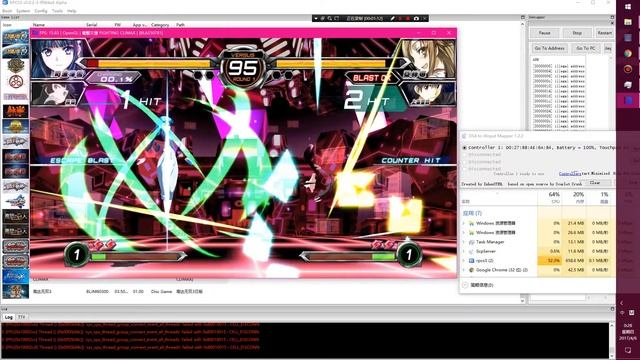Screen dimensions: 640x360
Task: Expand second Windows Explorer process row
Action: 464,233
